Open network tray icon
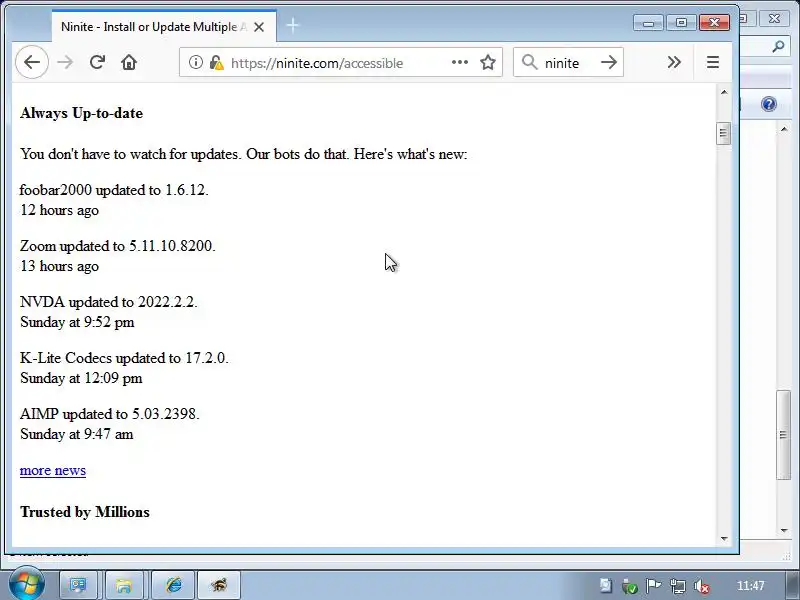 click(678, 586)
